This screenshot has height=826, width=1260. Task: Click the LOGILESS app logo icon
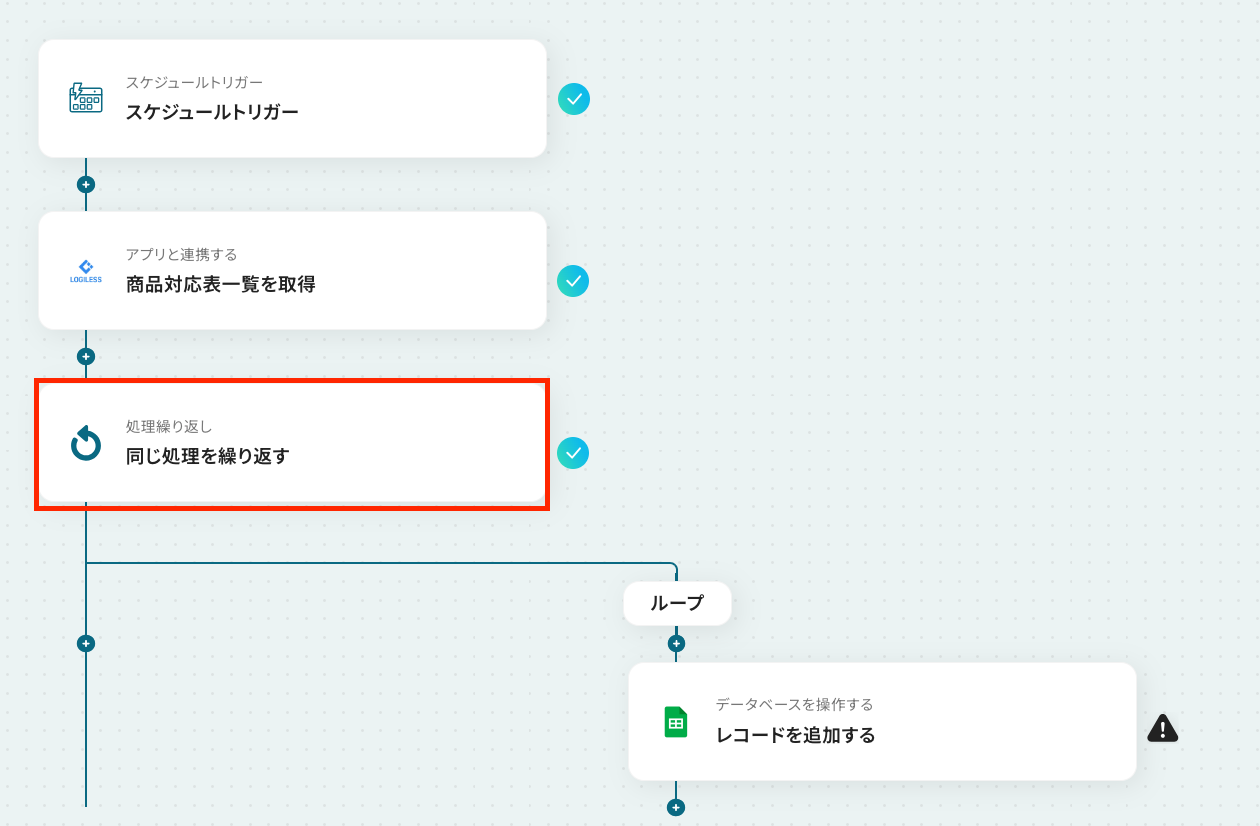pos(86,271)
